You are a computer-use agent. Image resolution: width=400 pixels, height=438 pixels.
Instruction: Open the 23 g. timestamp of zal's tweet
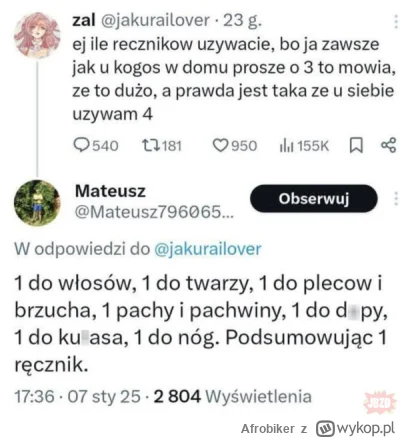point(242,21)
